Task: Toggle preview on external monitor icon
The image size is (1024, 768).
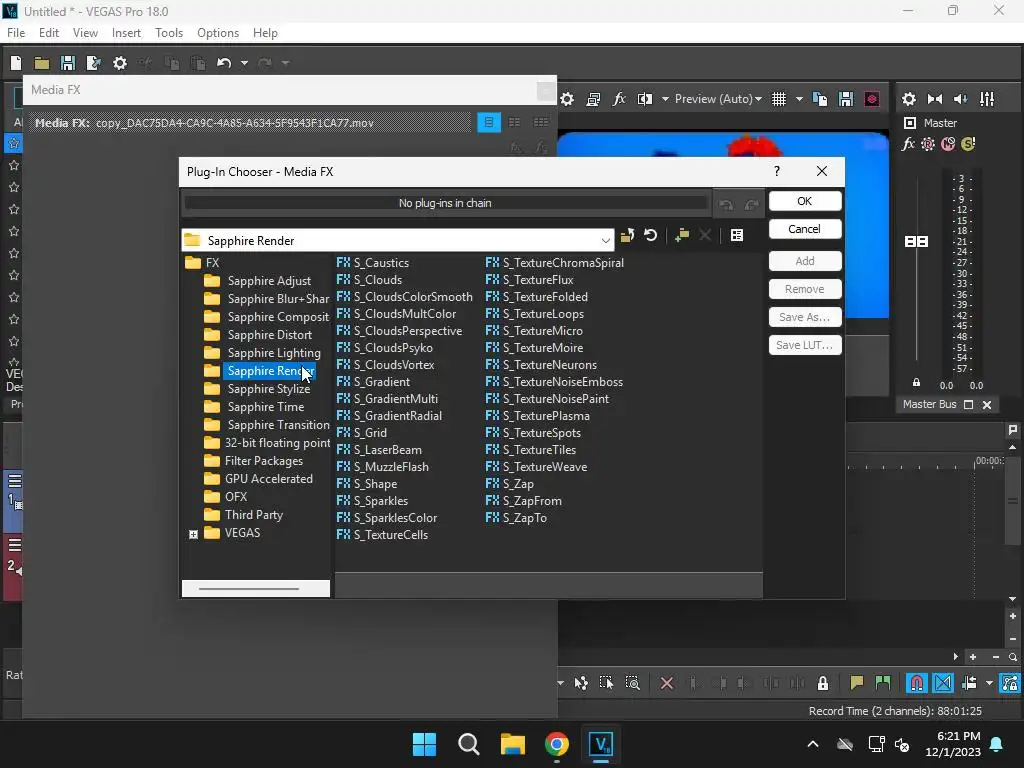Action: coord(593,99)
